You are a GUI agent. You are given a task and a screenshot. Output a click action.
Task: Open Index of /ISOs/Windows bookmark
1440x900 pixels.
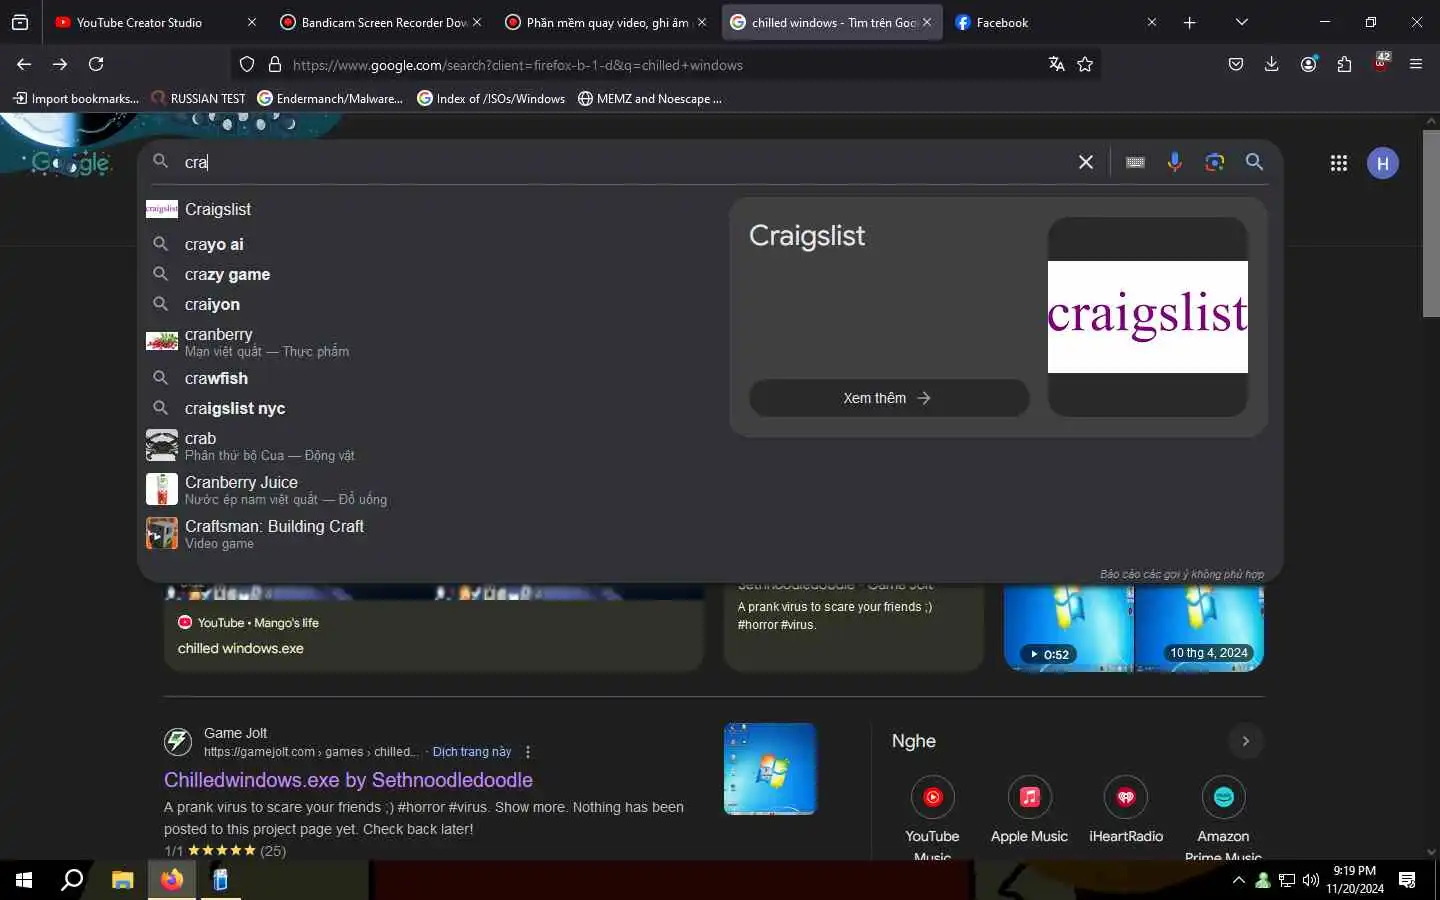coord(491,98)
